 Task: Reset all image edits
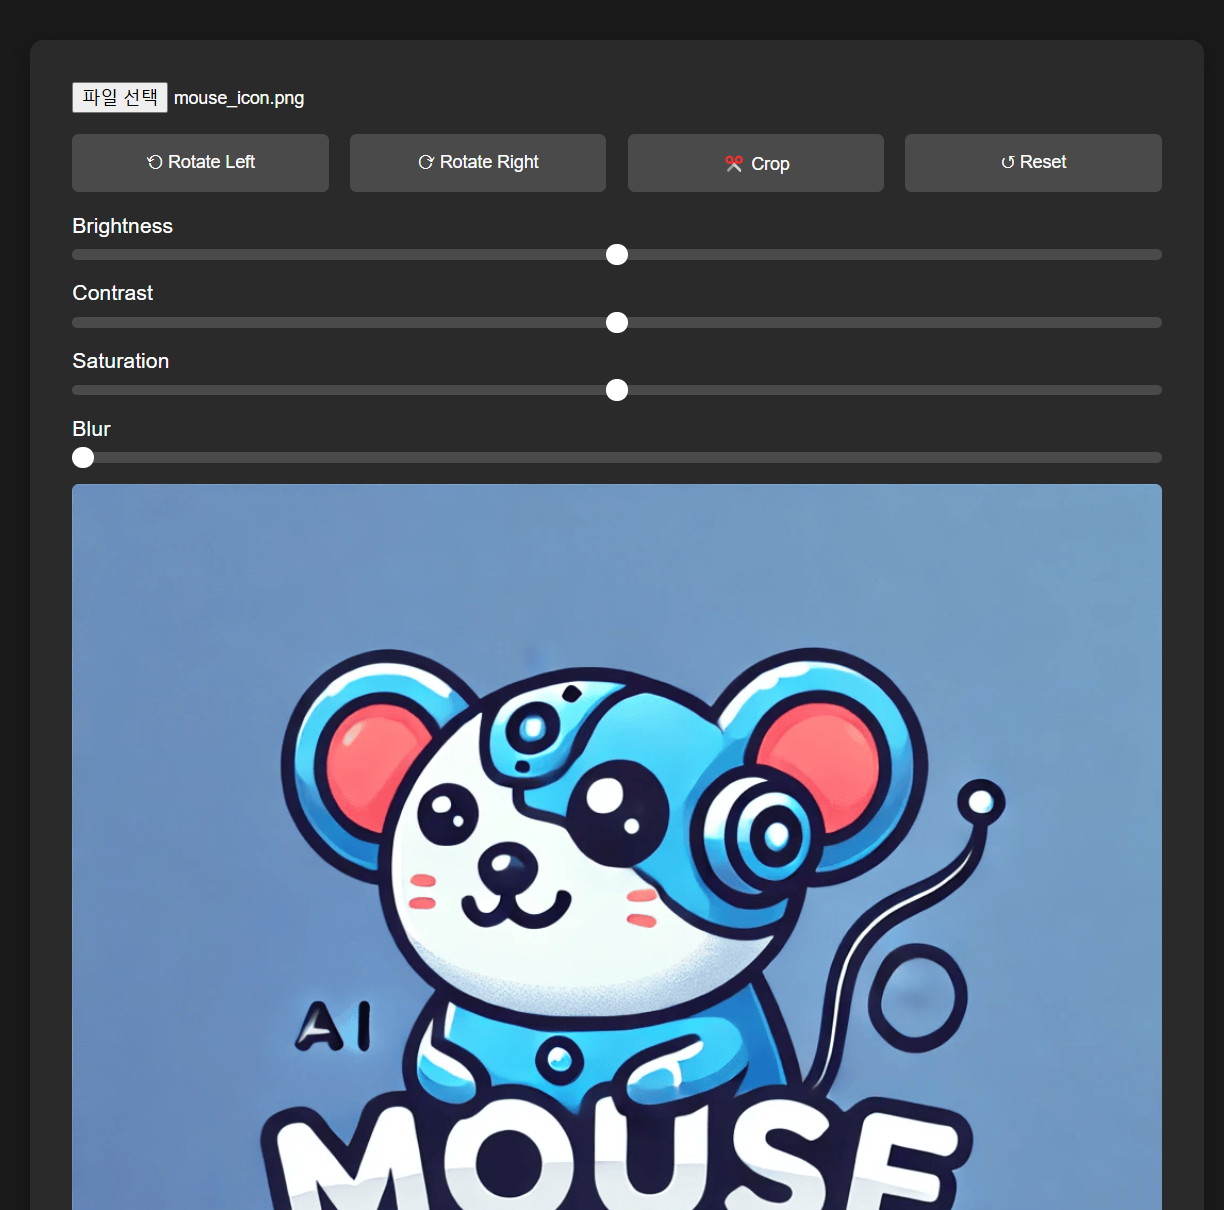[1033, 163]
